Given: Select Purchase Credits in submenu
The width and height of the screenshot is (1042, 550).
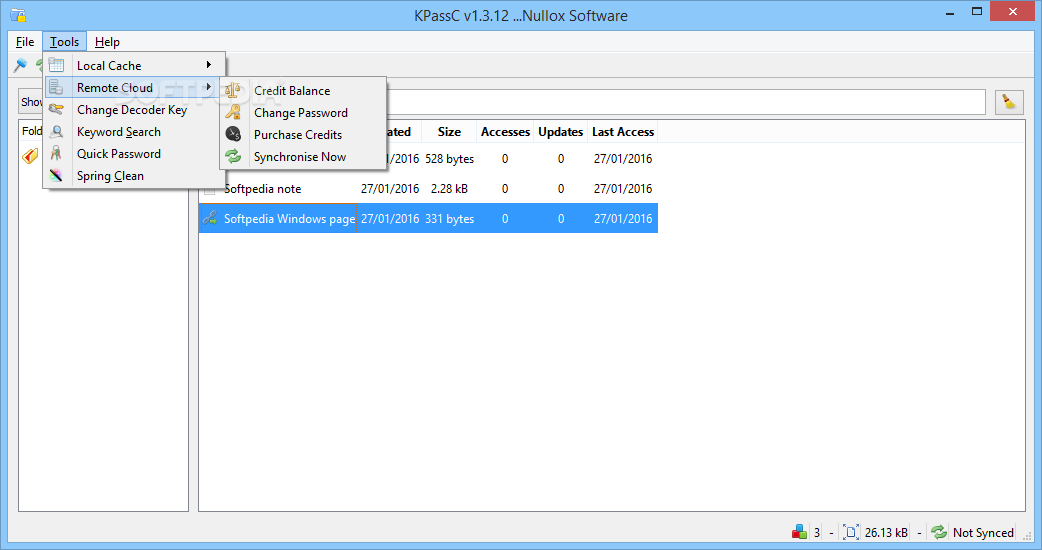Looking at the screenshot, I should click(303, 134).
